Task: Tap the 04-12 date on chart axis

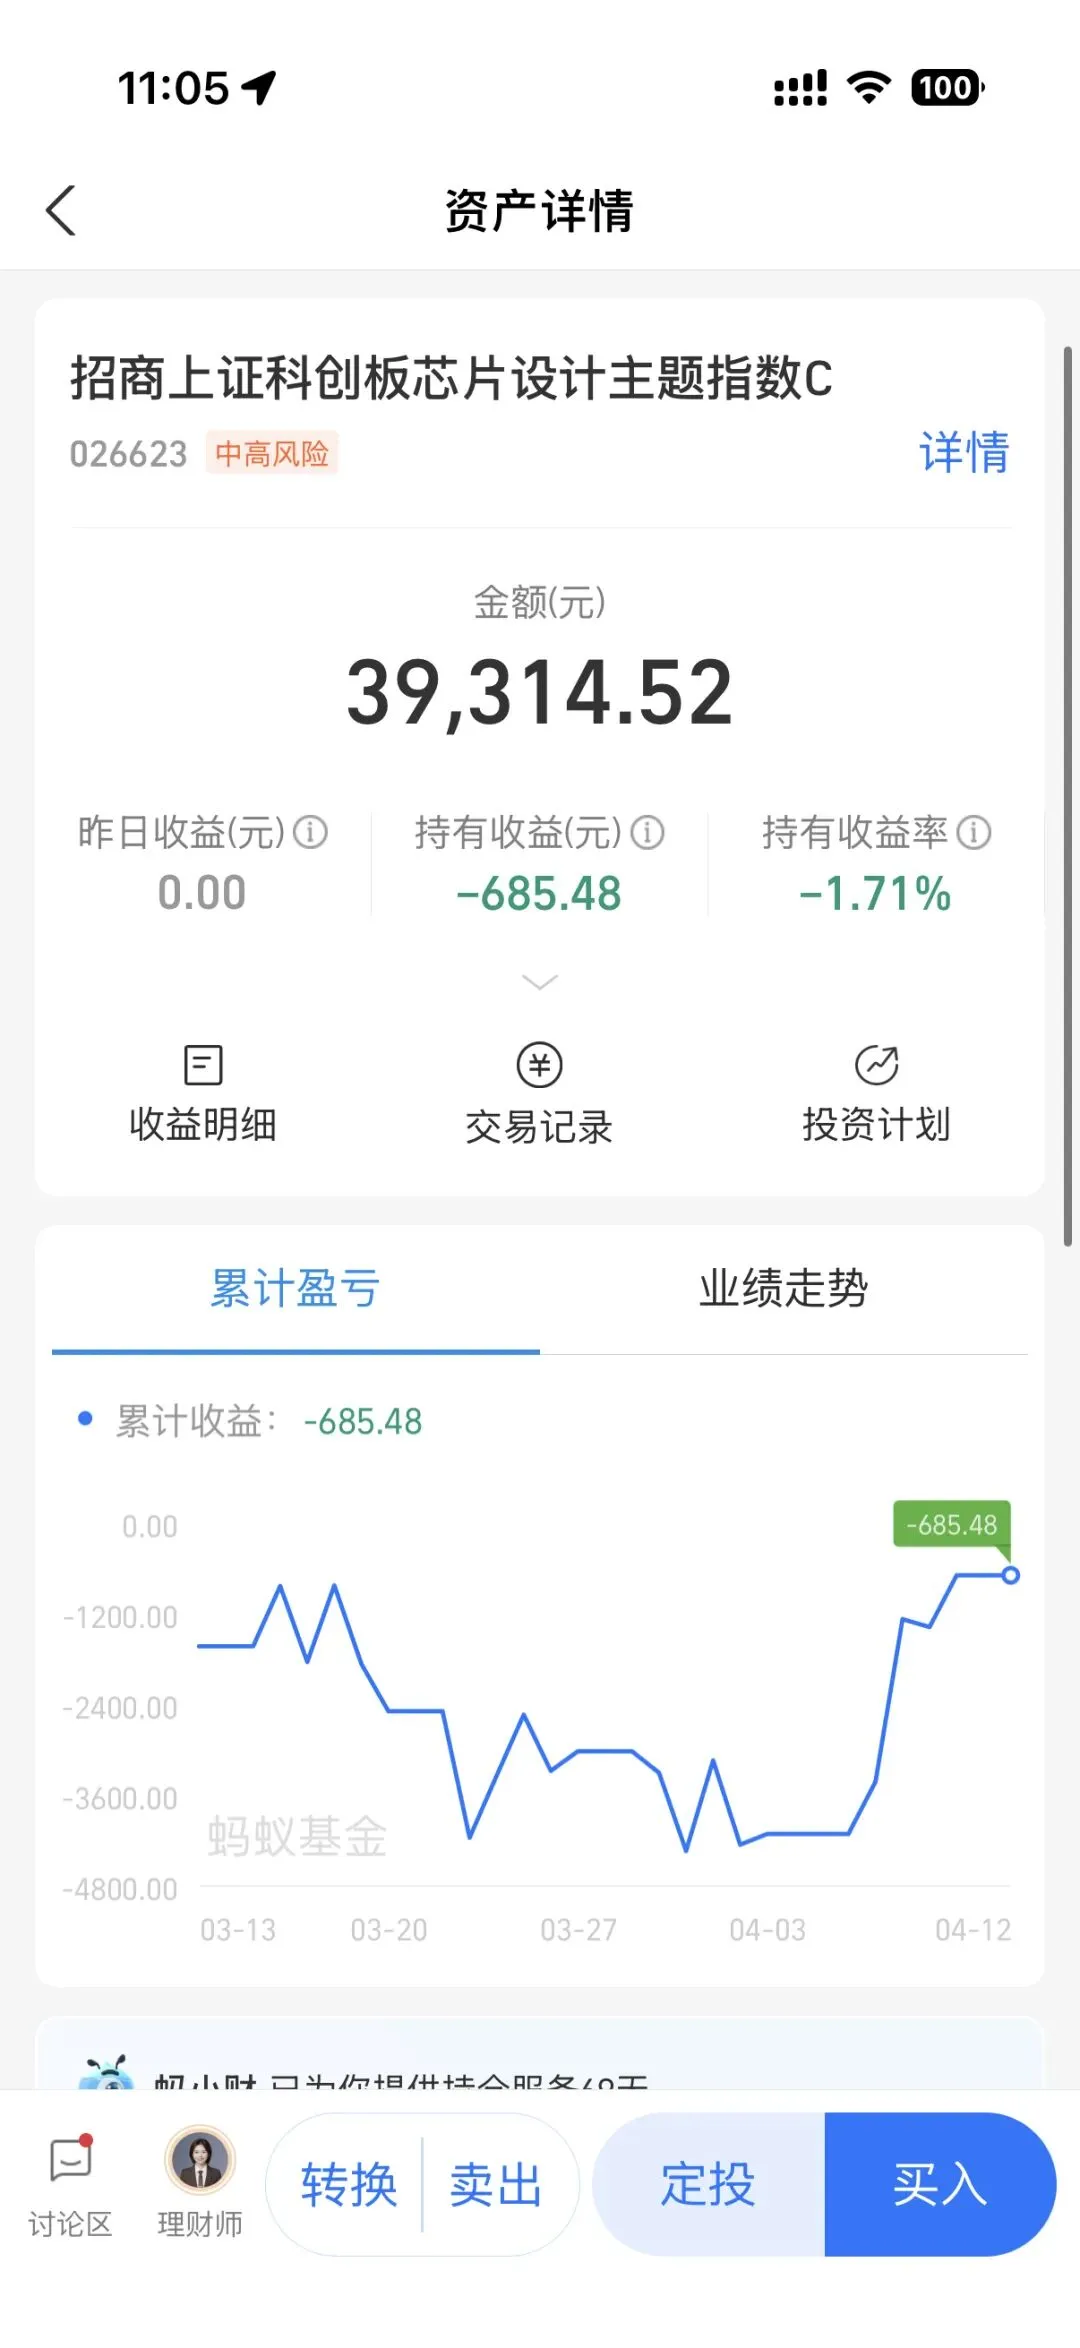Action: (x=973, y=1929)
